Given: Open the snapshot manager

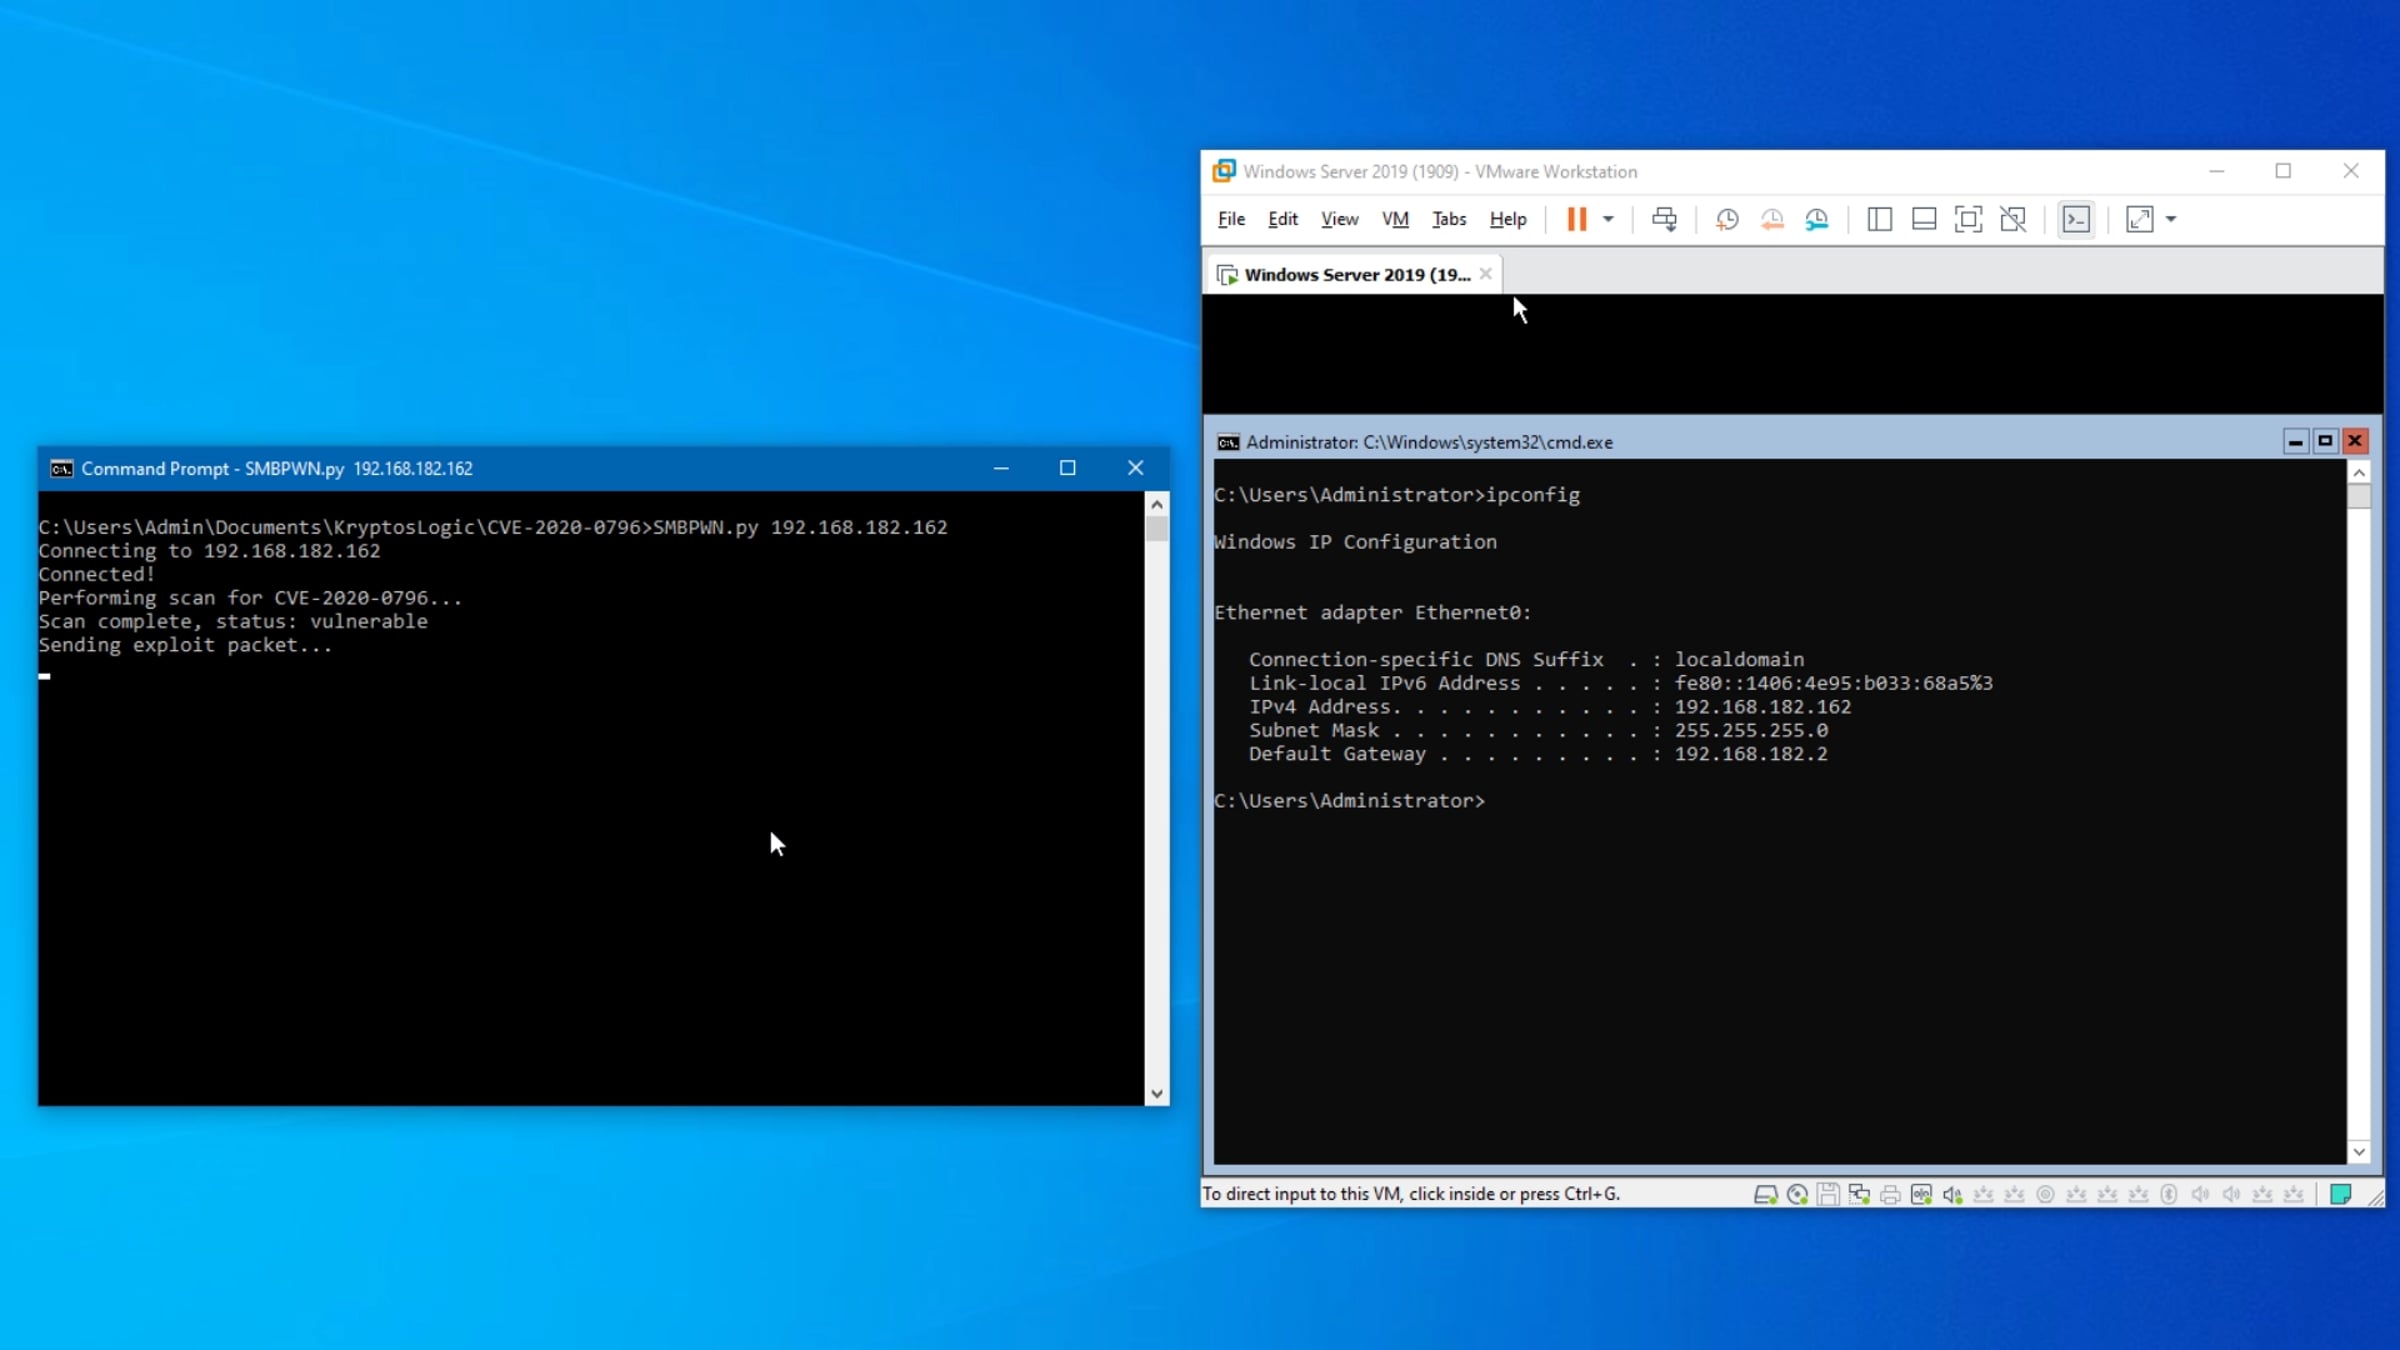Looking at the screenshot, I should (x=1817, y=219).
